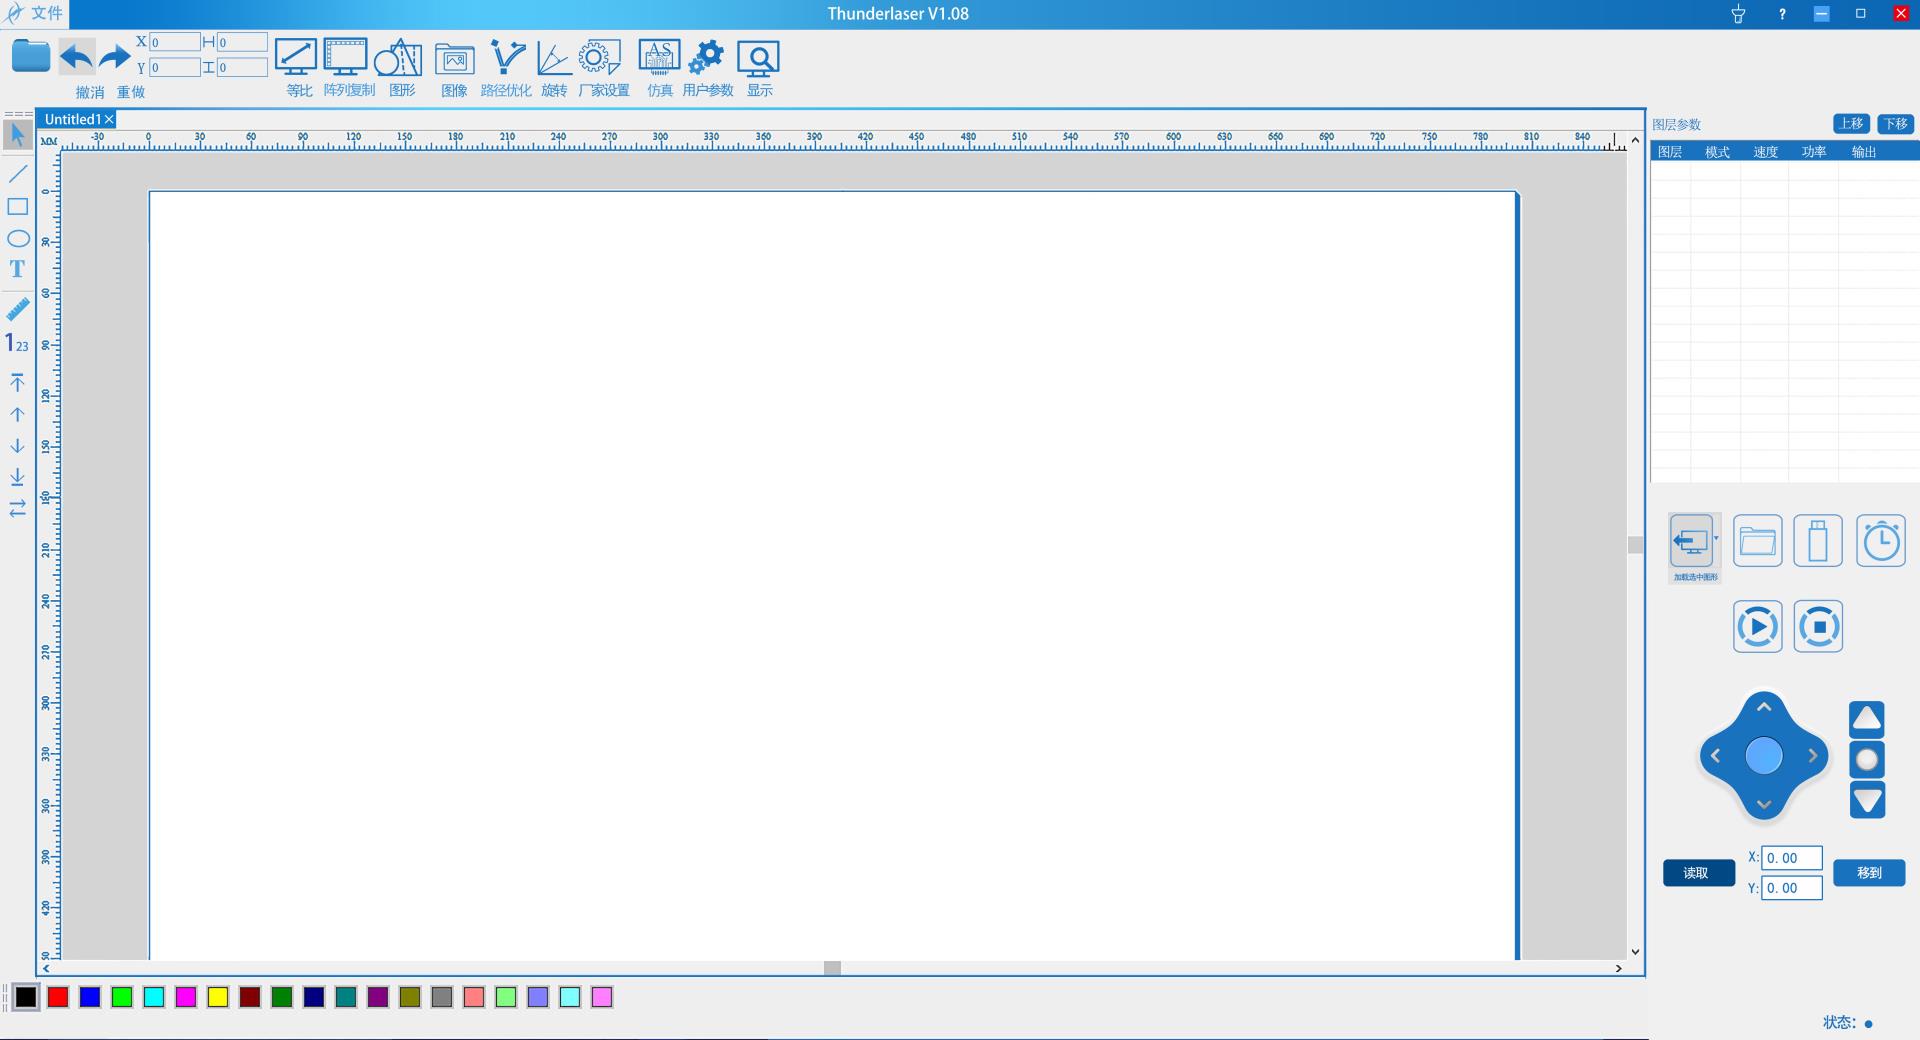Click the X: 0.00 coordinate field
The width and height of the screenshot is (1920, 1040).
(x=1791, y=858)
